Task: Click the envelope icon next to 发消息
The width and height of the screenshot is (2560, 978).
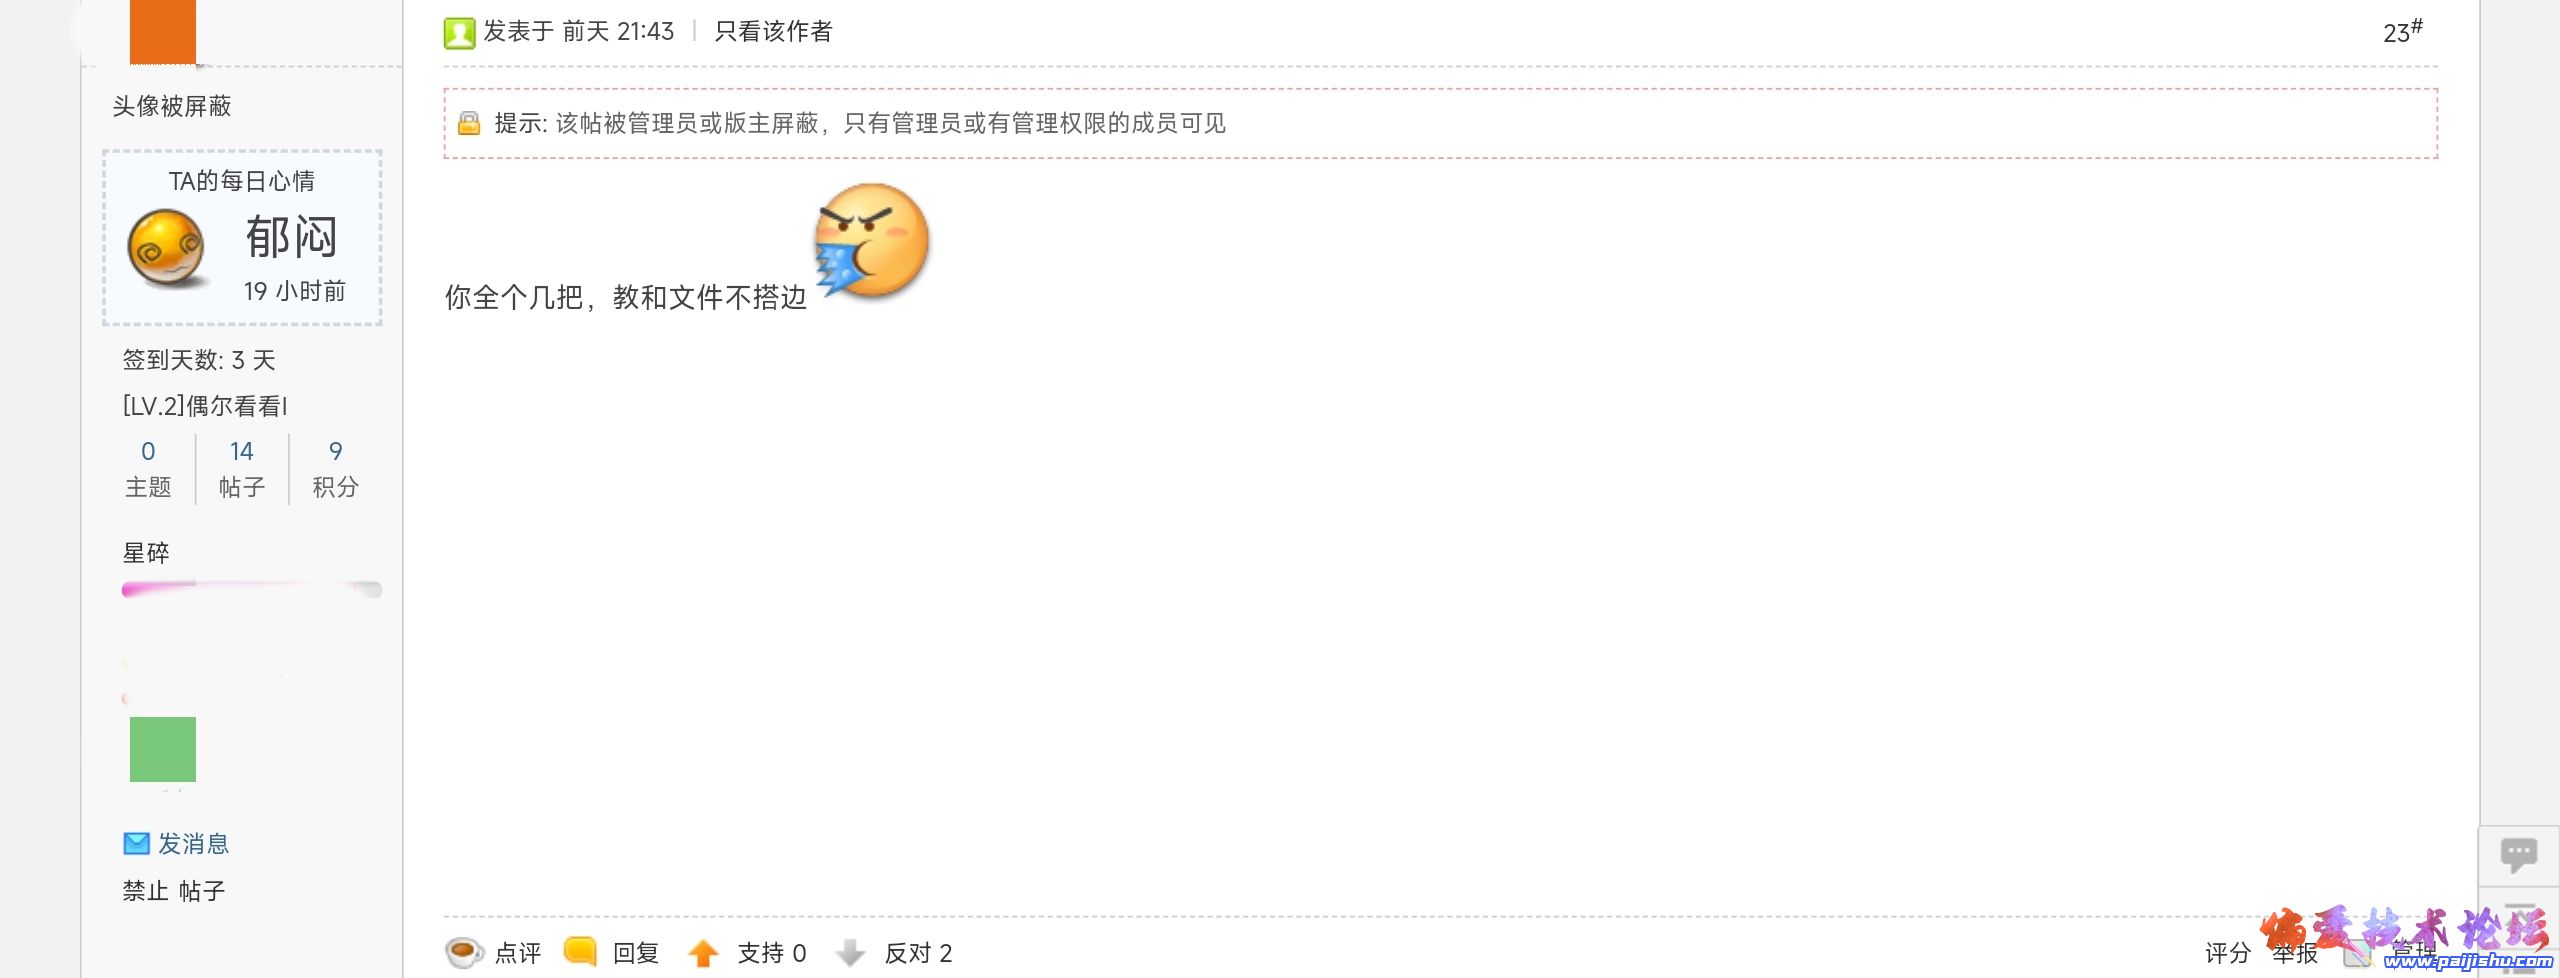Action: pos(136,844)
